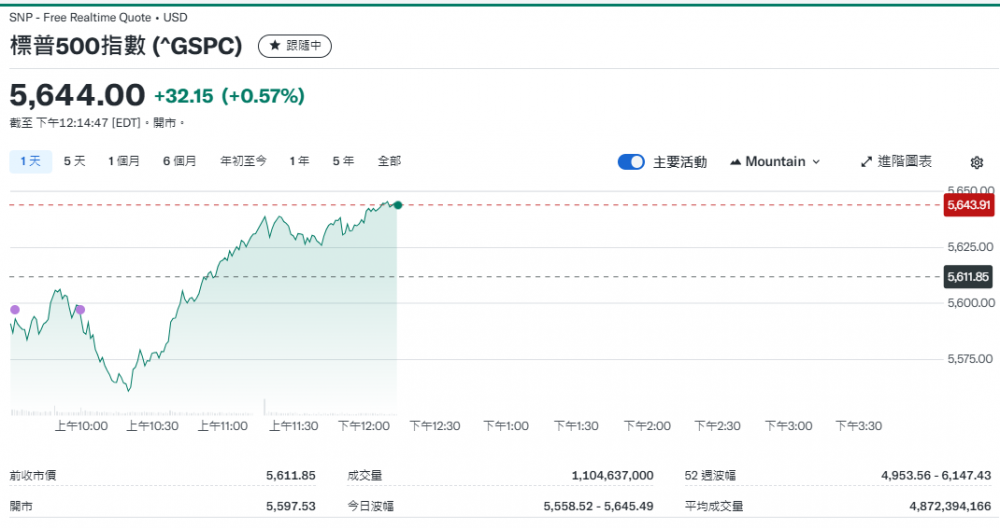Screen dimensions: 1000x528
Task: Select the 5年 range
Action: click(343, 161)
